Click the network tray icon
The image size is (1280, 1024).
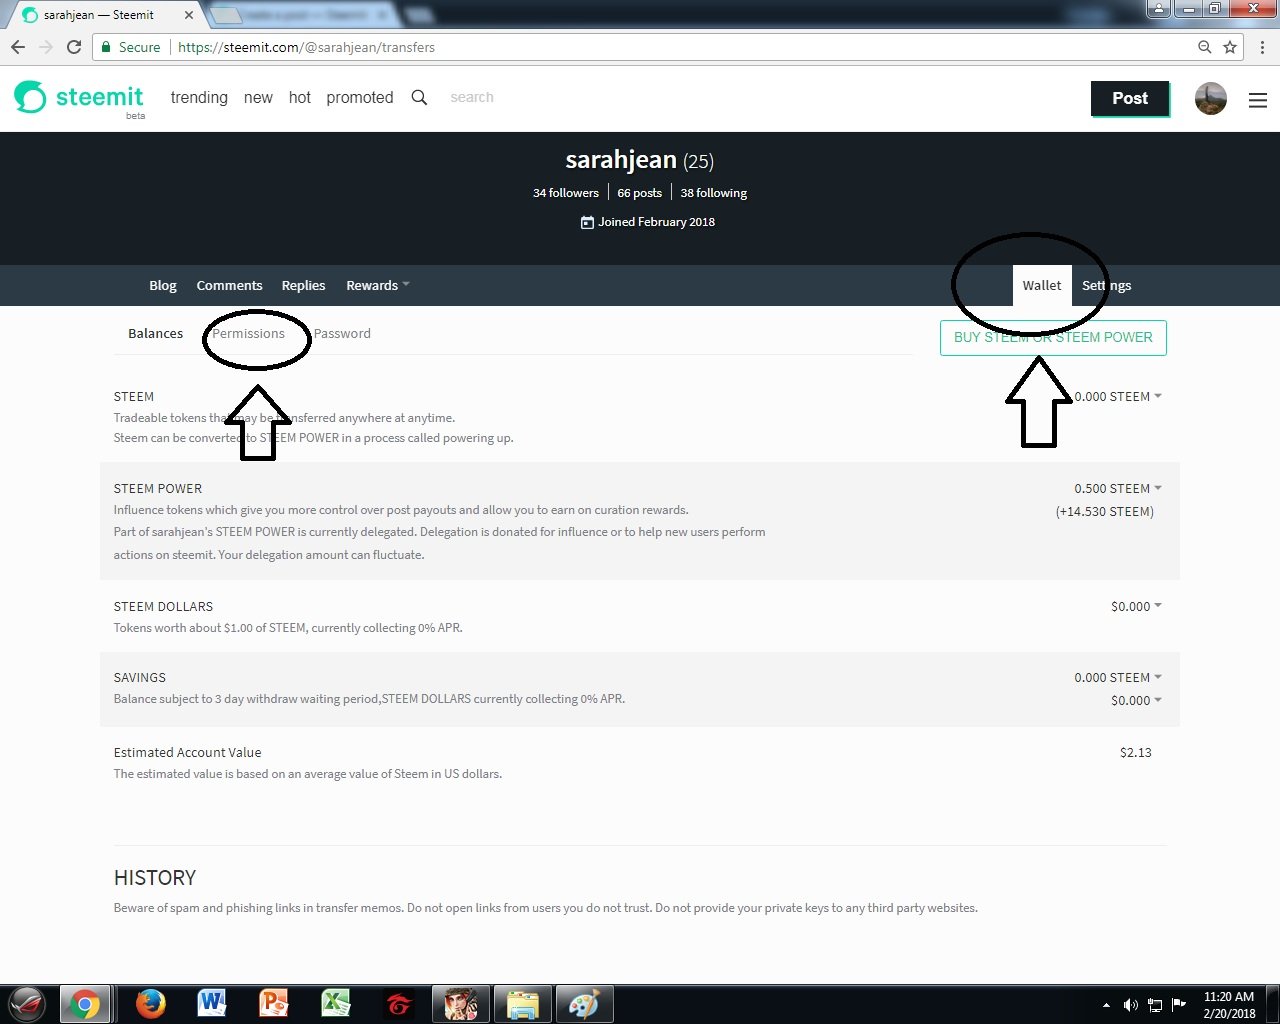click(1155, 1005)
